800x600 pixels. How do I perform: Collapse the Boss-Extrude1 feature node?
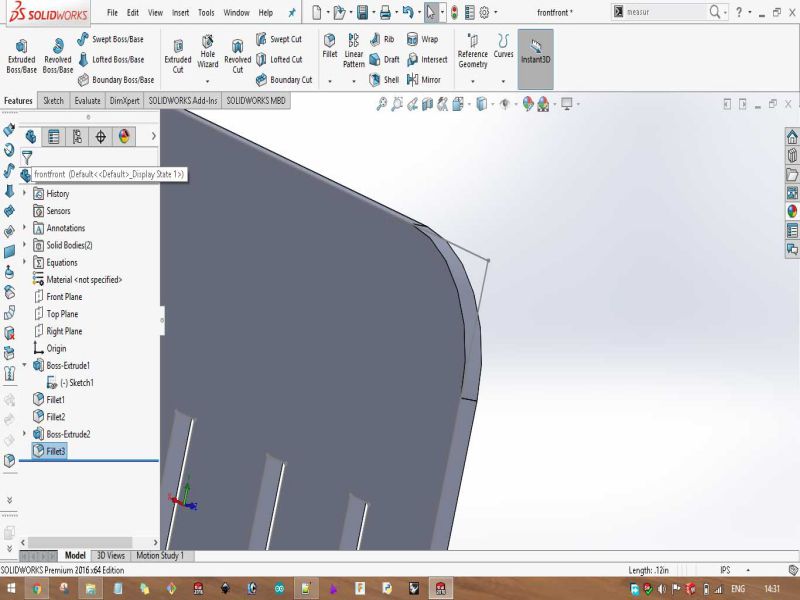(x=24, y=365)
